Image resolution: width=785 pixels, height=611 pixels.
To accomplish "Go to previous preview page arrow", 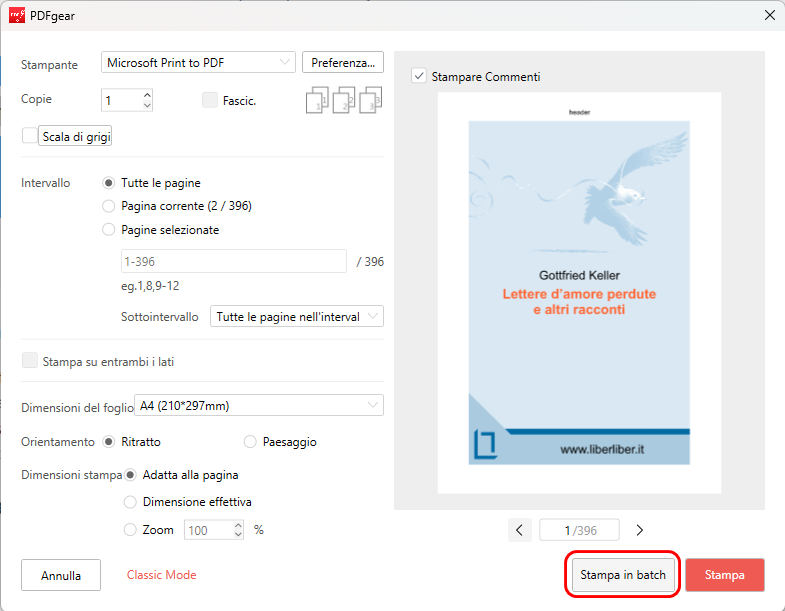I will coord(519,530).
